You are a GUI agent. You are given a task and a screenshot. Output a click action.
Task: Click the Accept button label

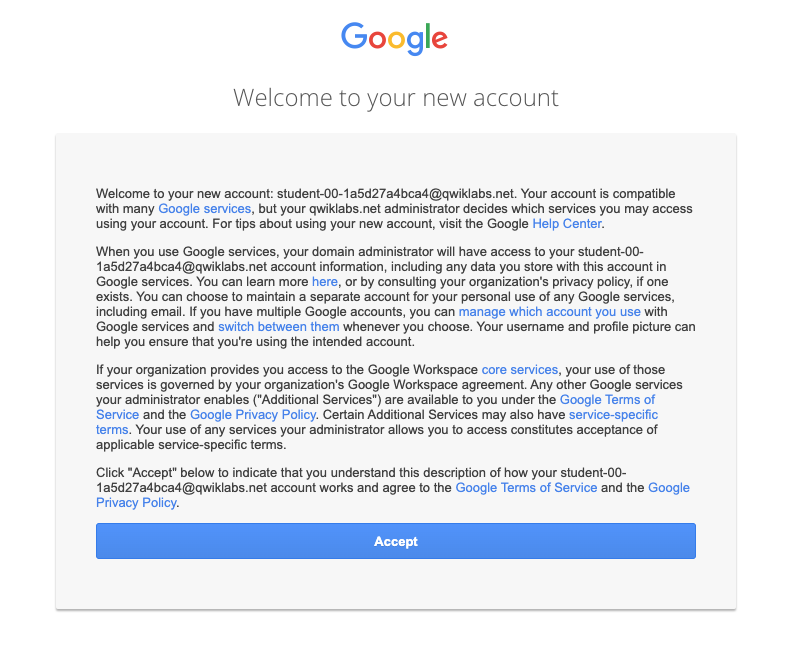pyautogui.click(x=396, y=540)
